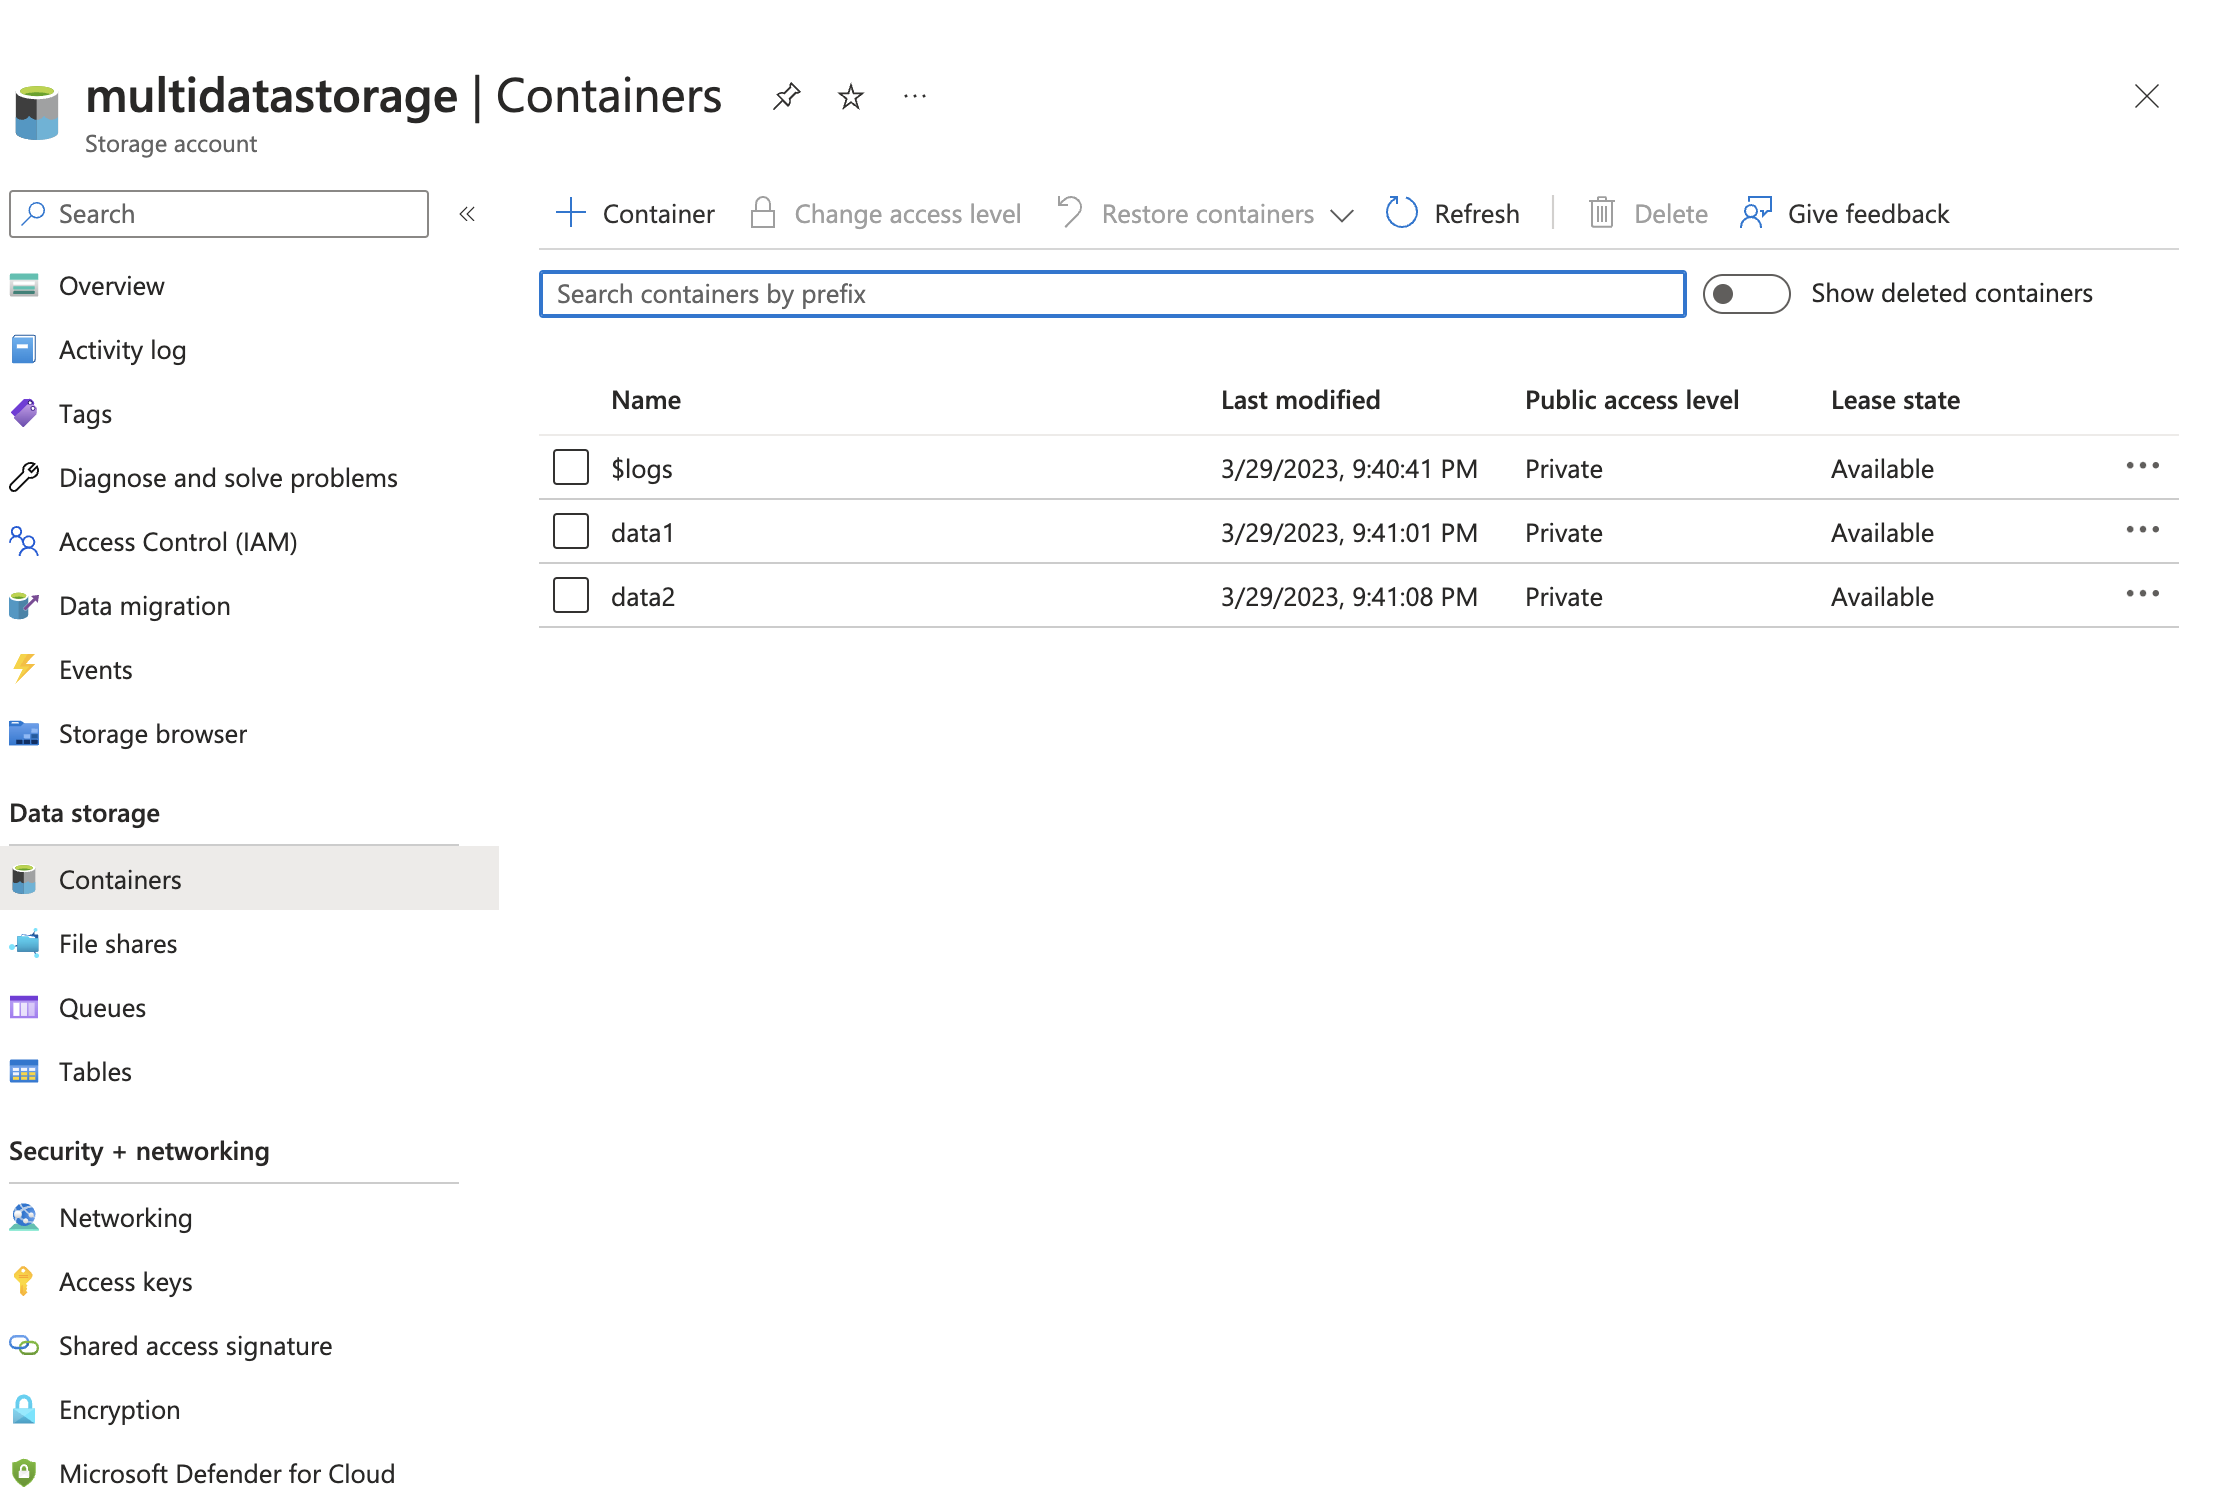Open the Storage browser icon in the sidebar
This screenshot has height=1490, width=2218.
(x=24, y=734)
